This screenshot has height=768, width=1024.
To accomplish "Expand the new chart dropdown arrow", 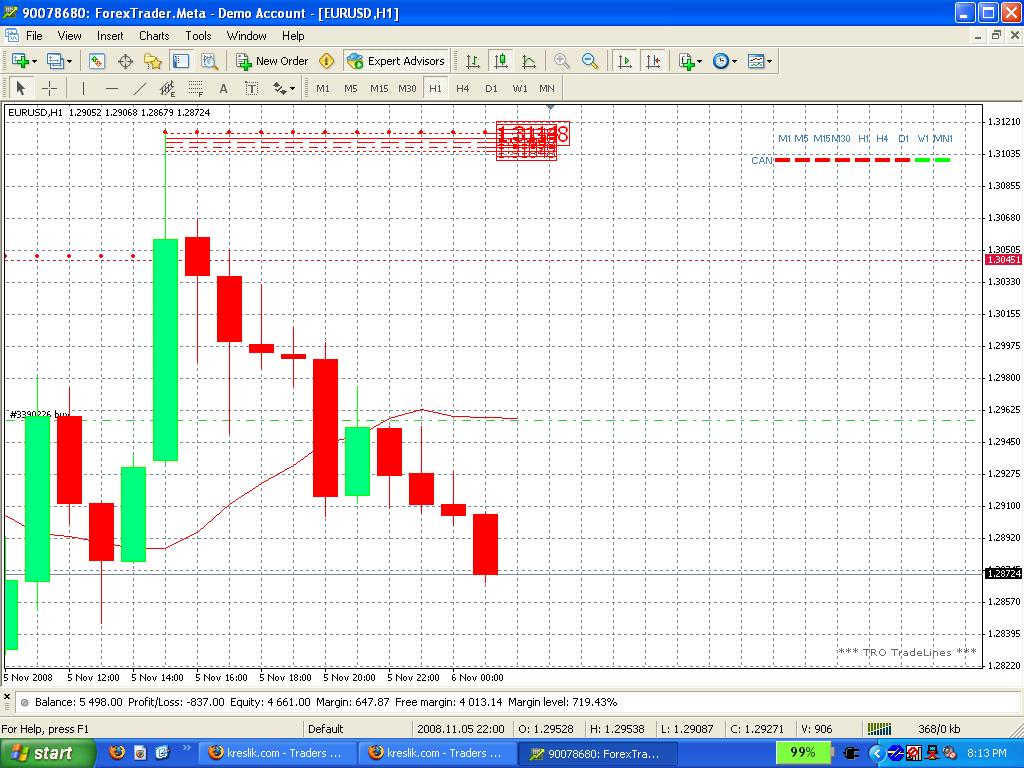I will click(x=35, y=61).
